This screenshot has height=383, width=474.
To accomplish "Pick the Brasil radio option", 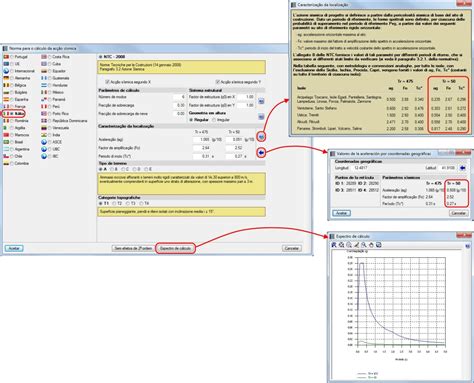I will 12,142.
